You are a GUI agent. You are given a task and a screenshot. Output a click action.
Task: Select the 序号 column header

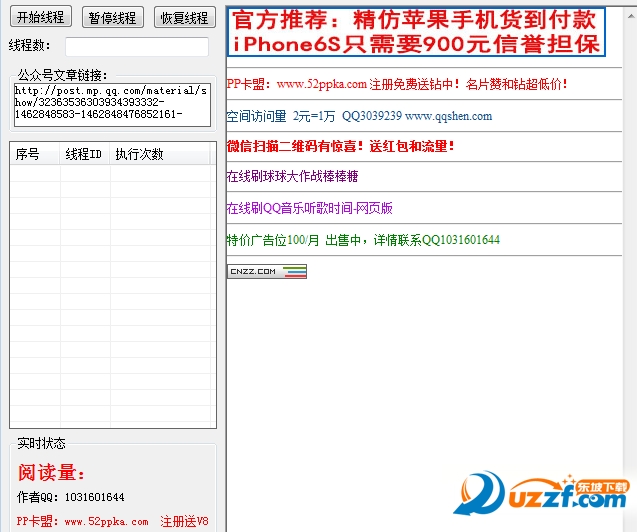click(x=35, y=154)
